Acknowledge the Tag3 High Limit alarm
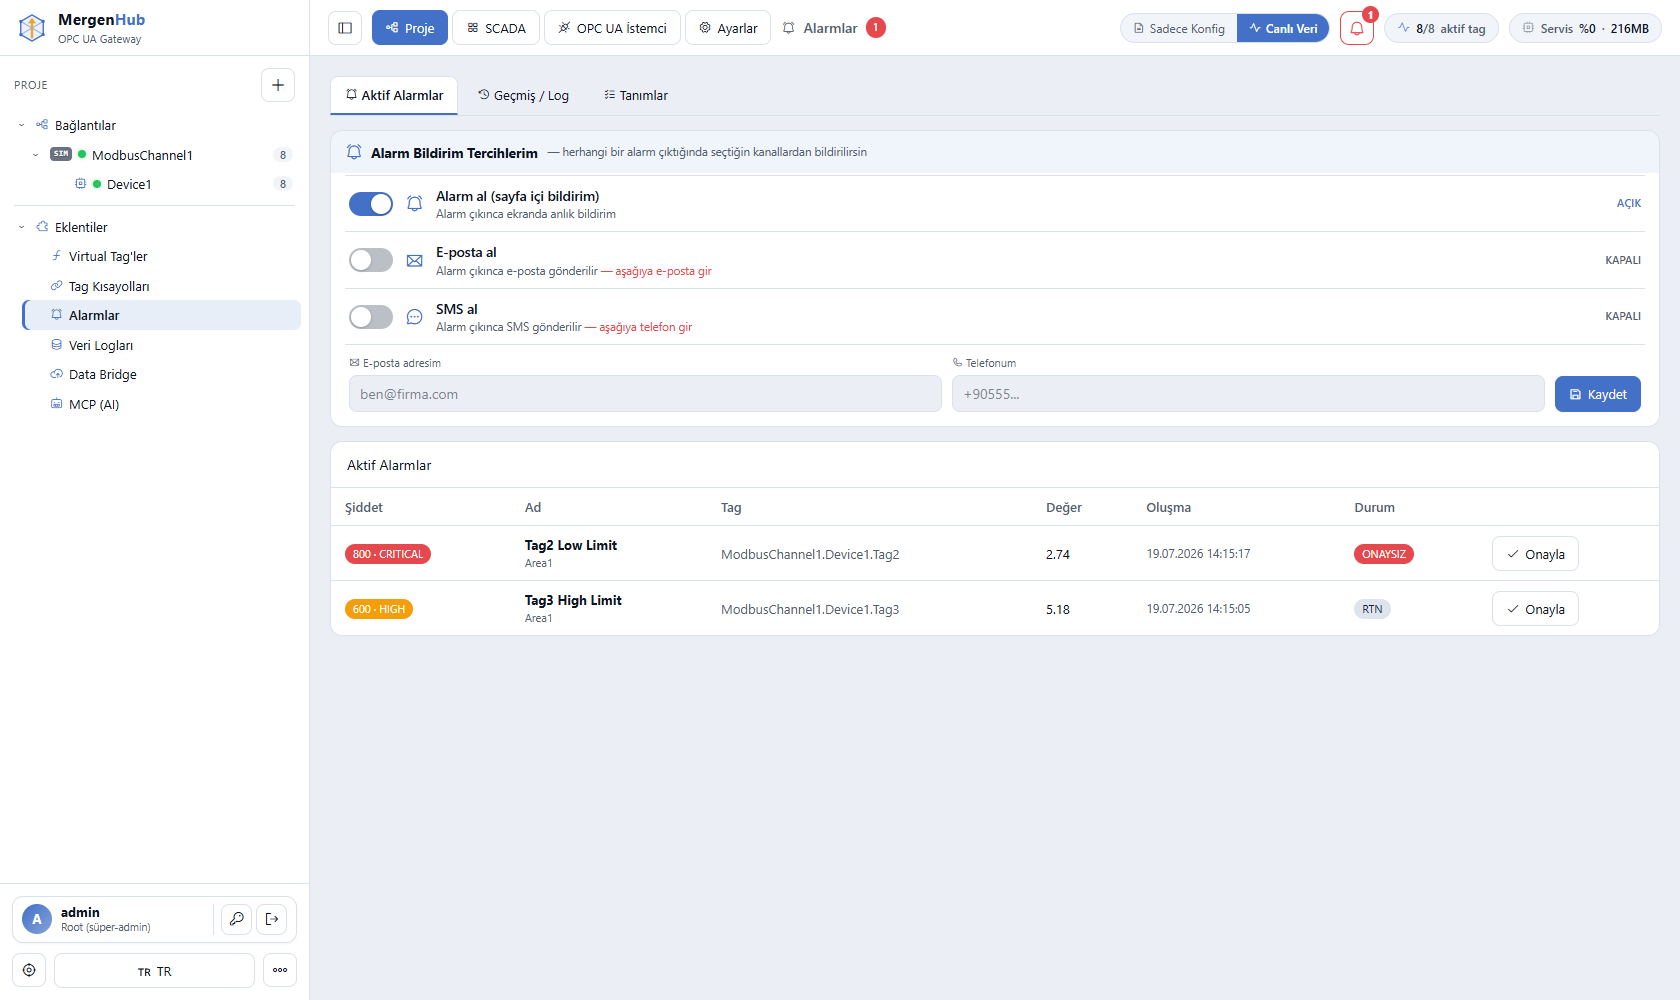The height and width of the screenshot is (1000, 1680). pos(1535,609)
